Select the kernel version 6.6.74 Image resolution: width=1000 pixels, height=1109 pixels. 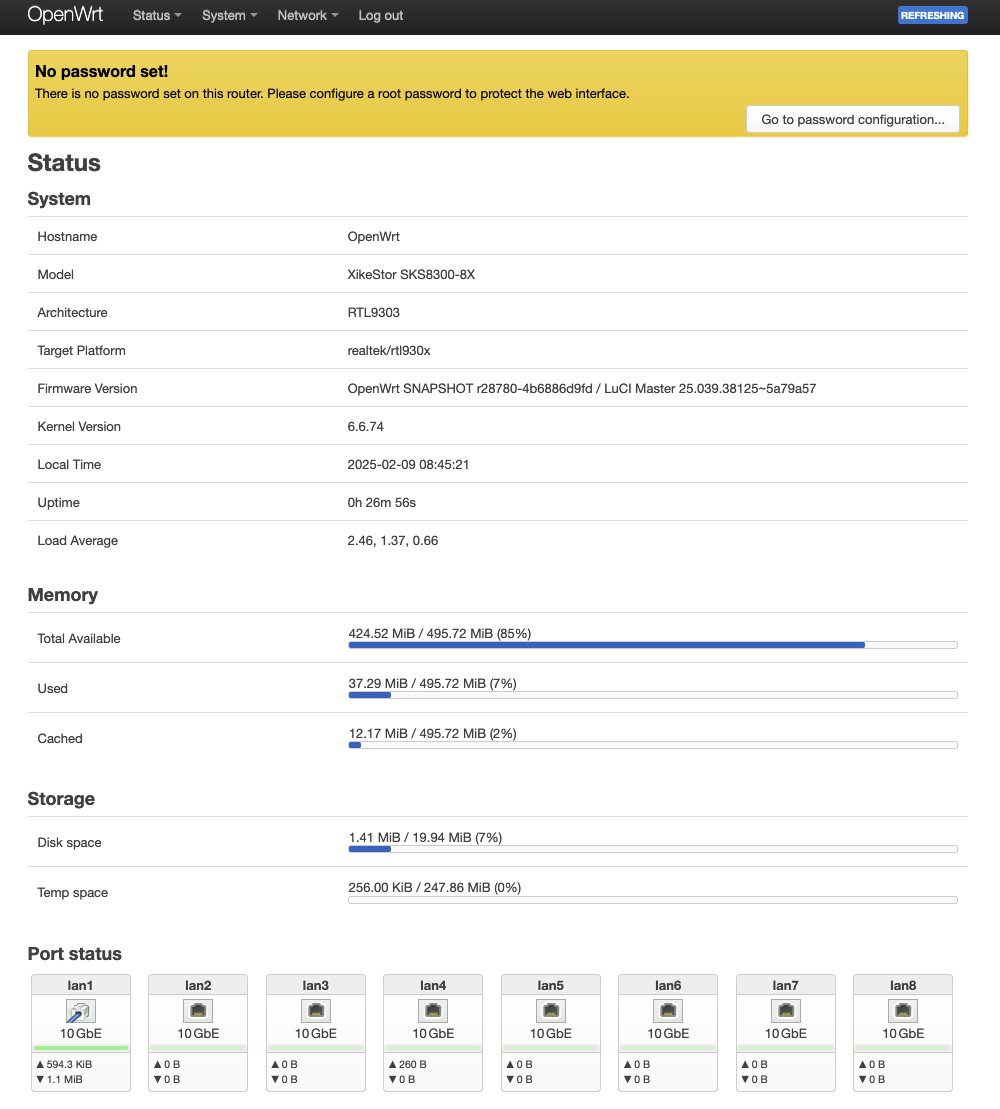pyautogui.click(x=366, y=426)
